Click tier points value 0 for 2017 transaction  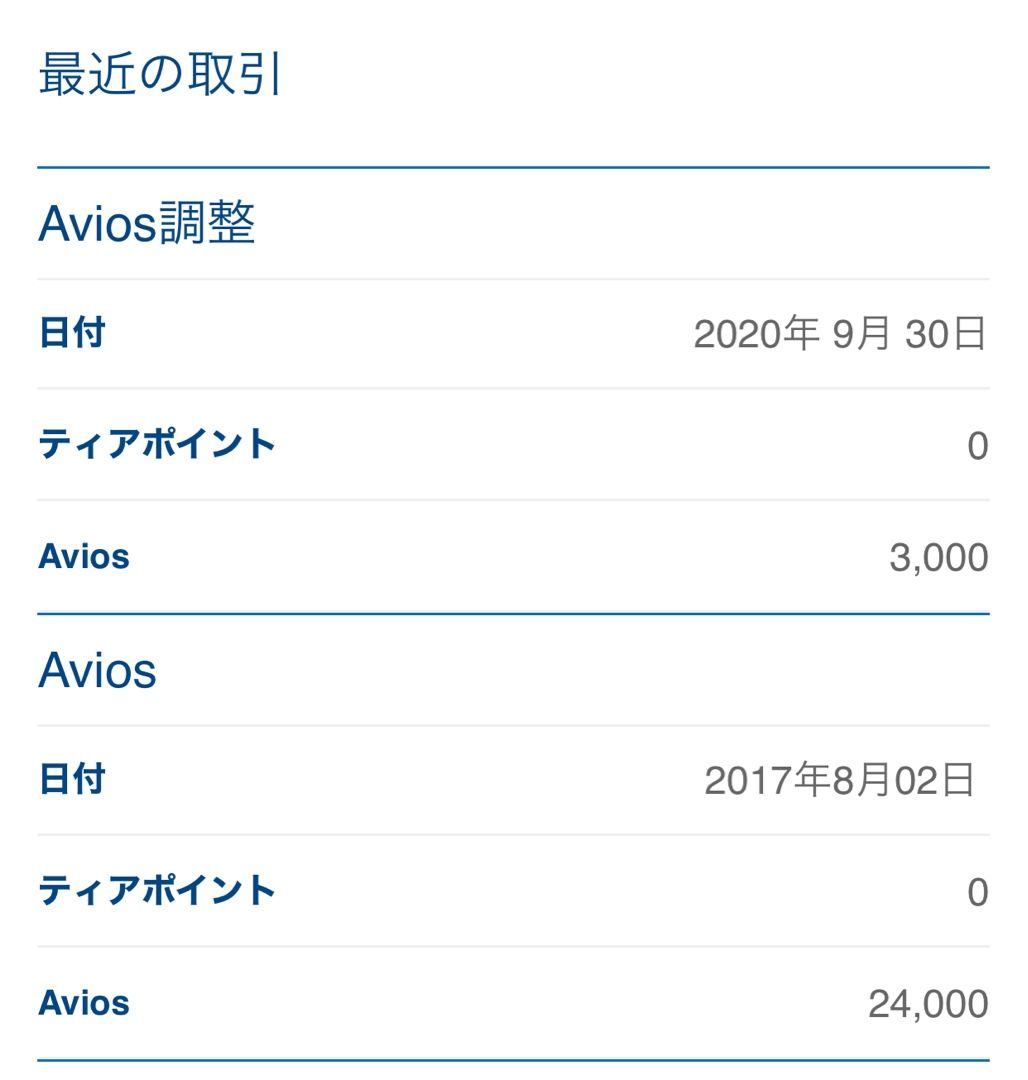[x=977, y=892]
